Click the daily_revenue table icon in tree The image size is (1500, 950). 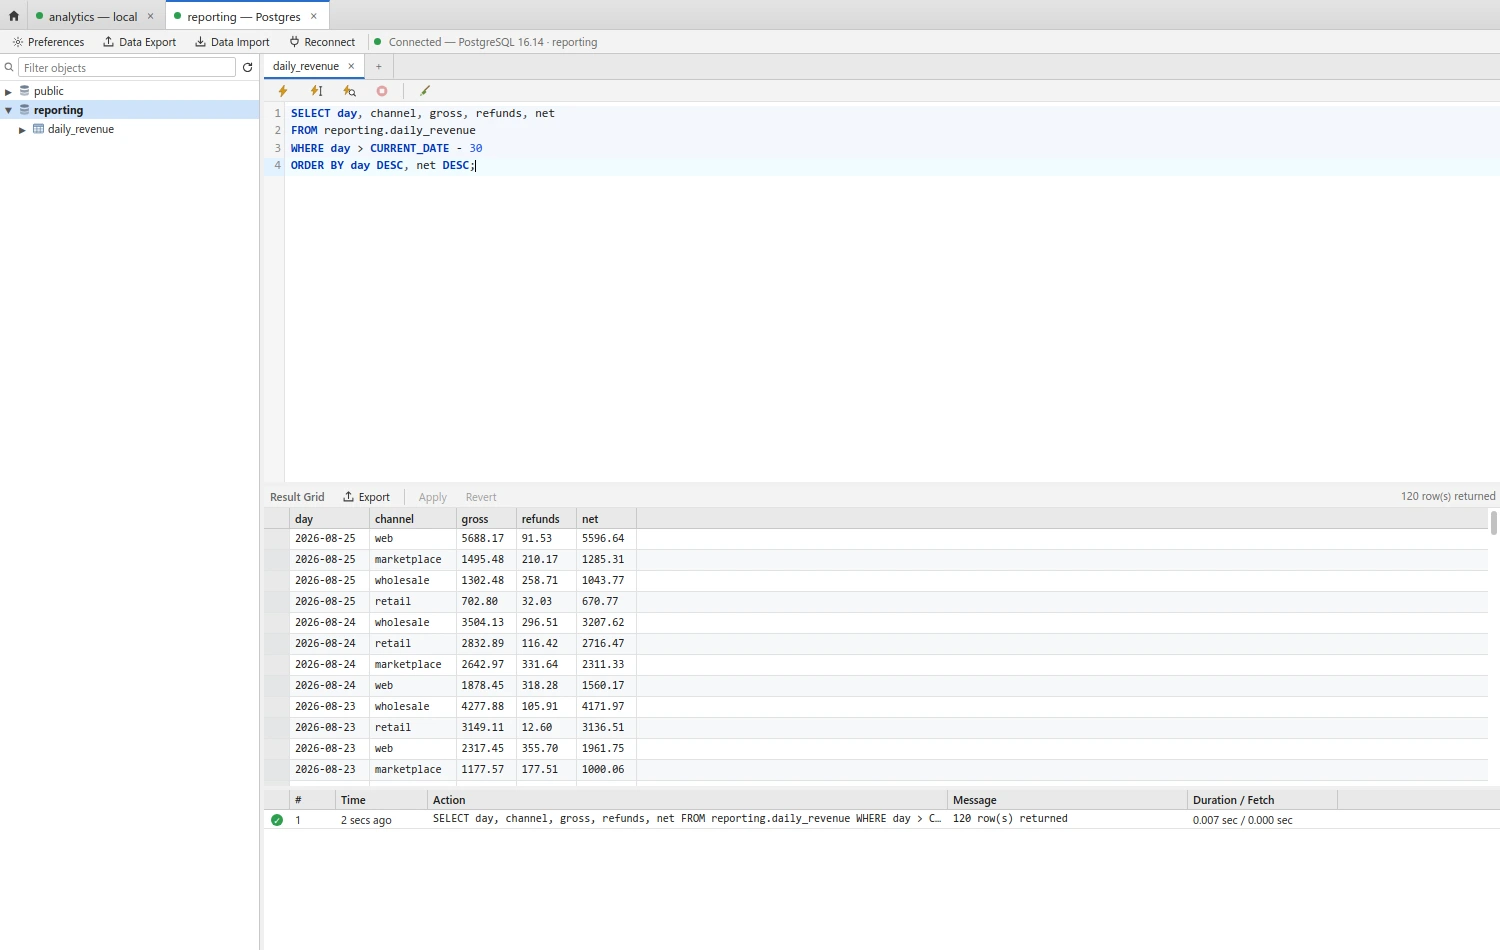(38, 129)
